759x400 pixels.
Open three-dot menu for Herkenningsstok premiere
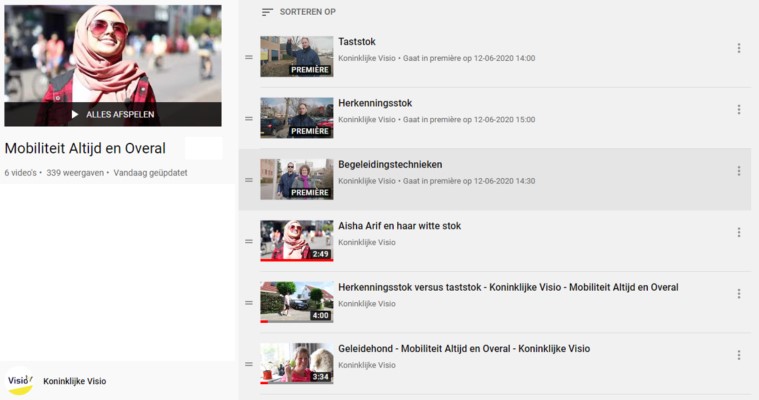[739, 109]
